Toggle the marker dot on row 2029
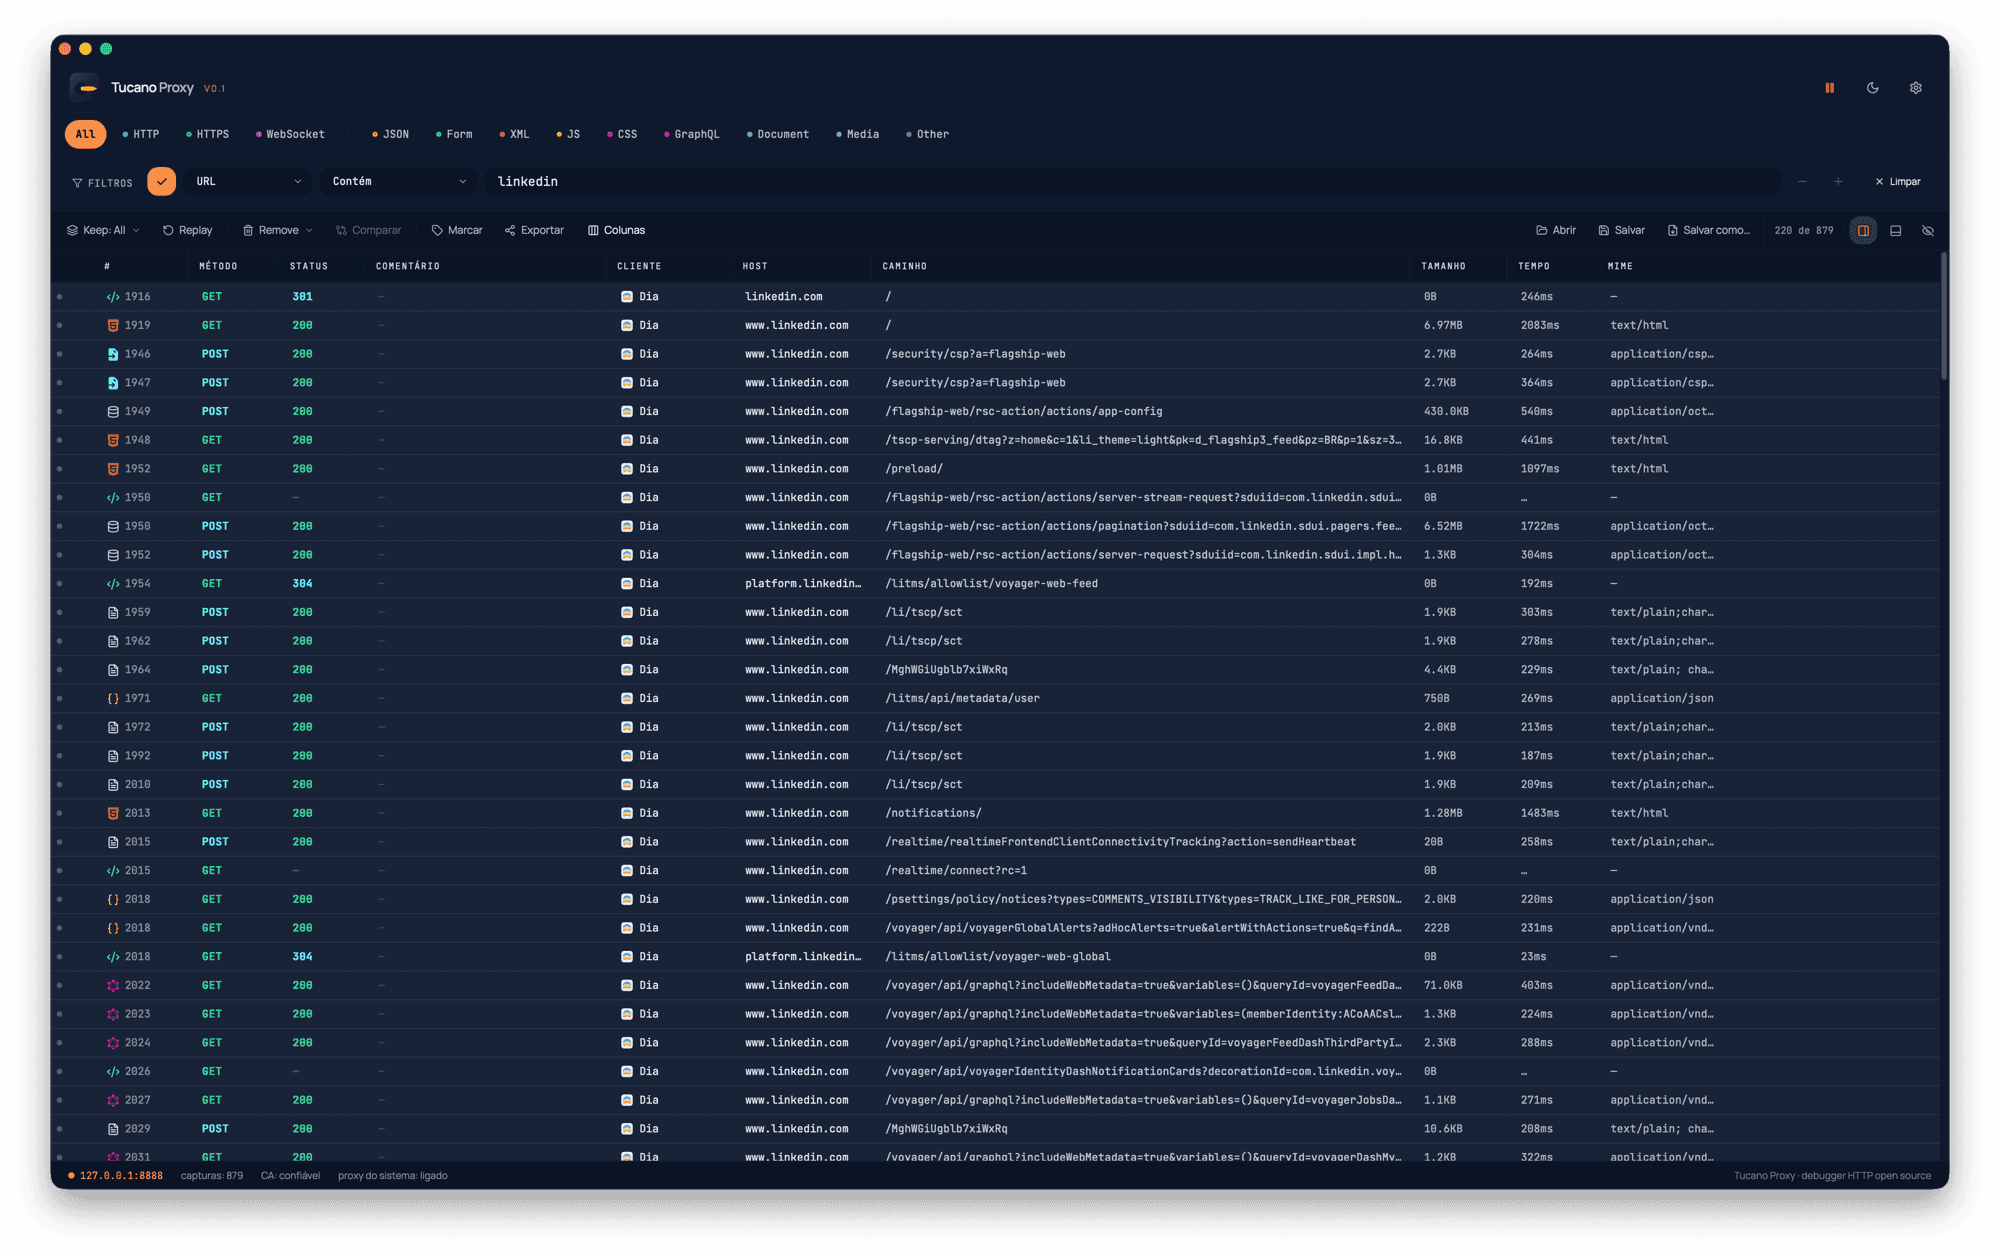The height and width of the screenshot is (1256, 2000). point(60,1129)
